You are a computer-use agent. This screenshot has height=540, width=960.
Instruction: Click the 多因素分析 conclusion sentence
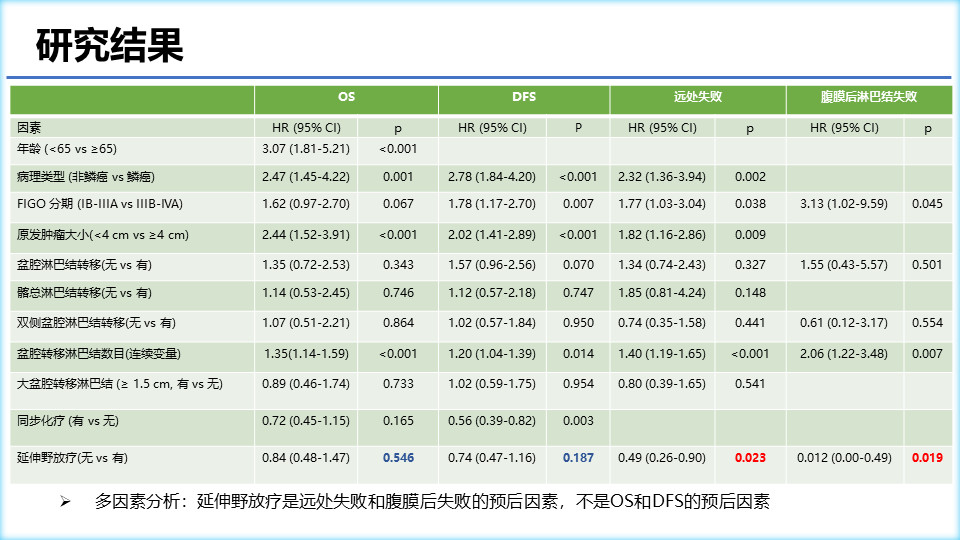(432, 502)
